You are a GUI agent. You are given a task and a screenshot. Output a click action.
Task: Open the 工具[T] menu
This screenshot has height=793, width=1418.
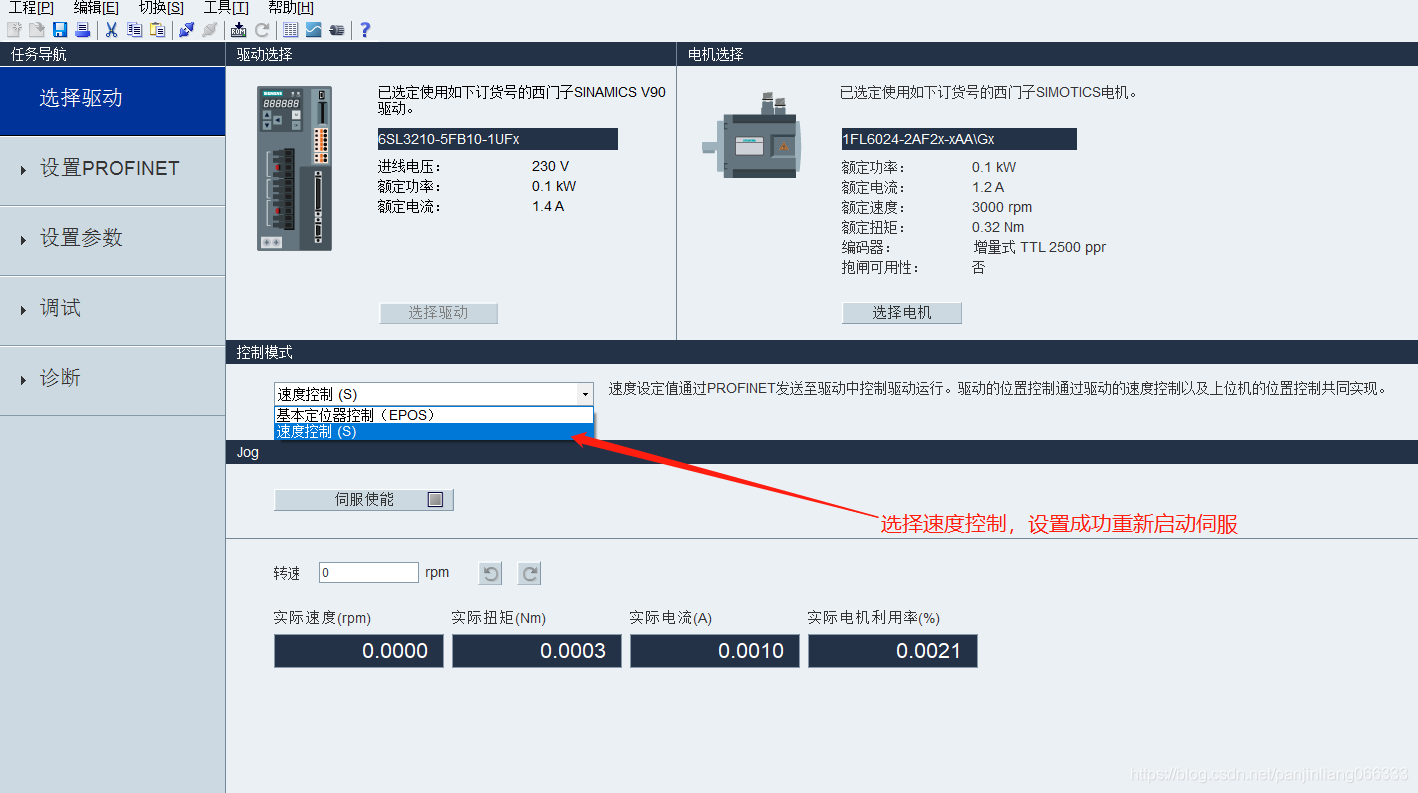tap(226, 8)
